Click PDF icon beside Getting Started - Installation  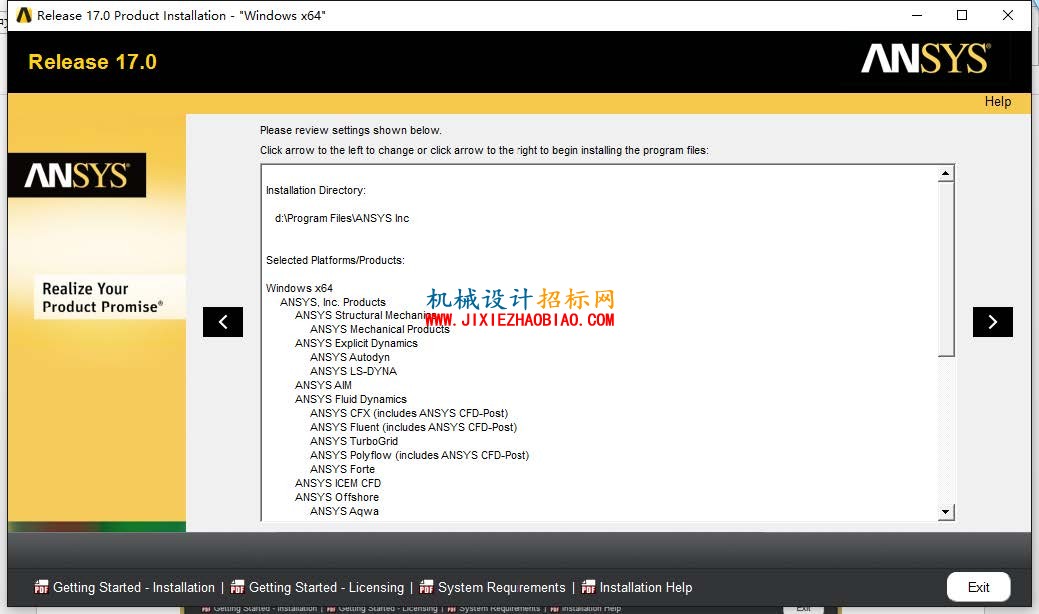[41, 588]
